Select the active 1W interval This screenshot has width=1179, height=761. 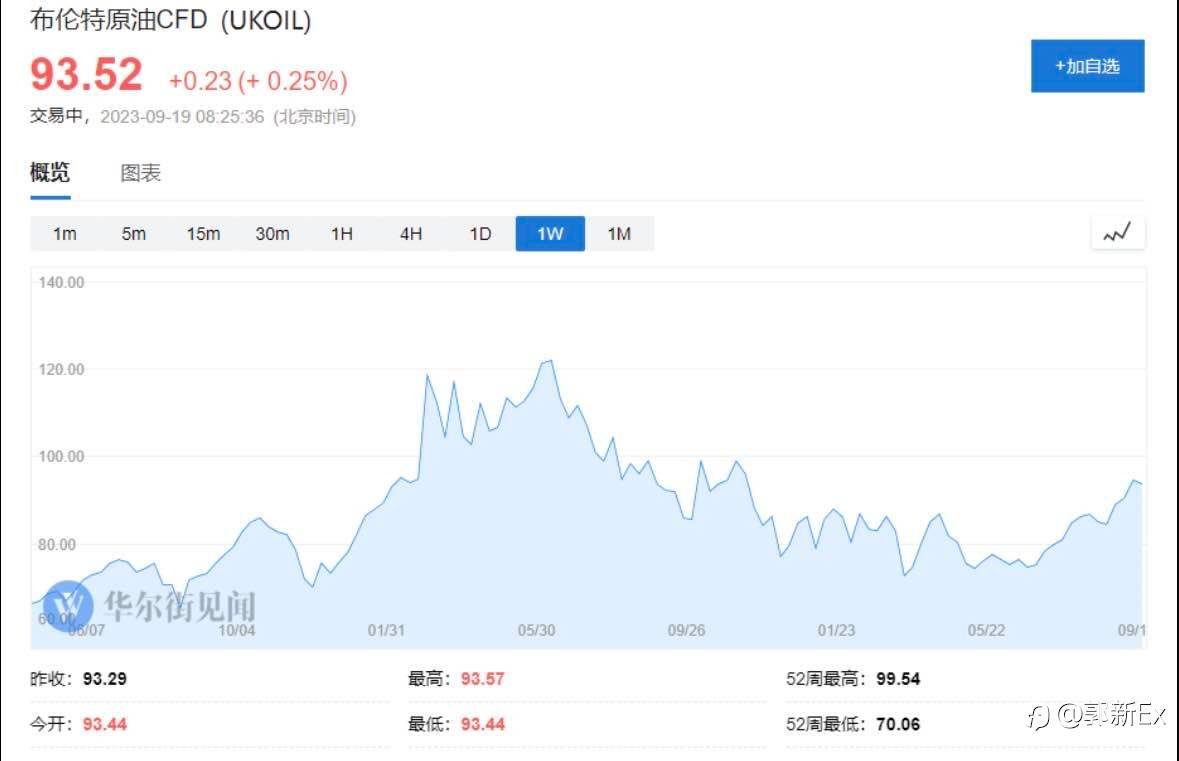tap(550, 234)
